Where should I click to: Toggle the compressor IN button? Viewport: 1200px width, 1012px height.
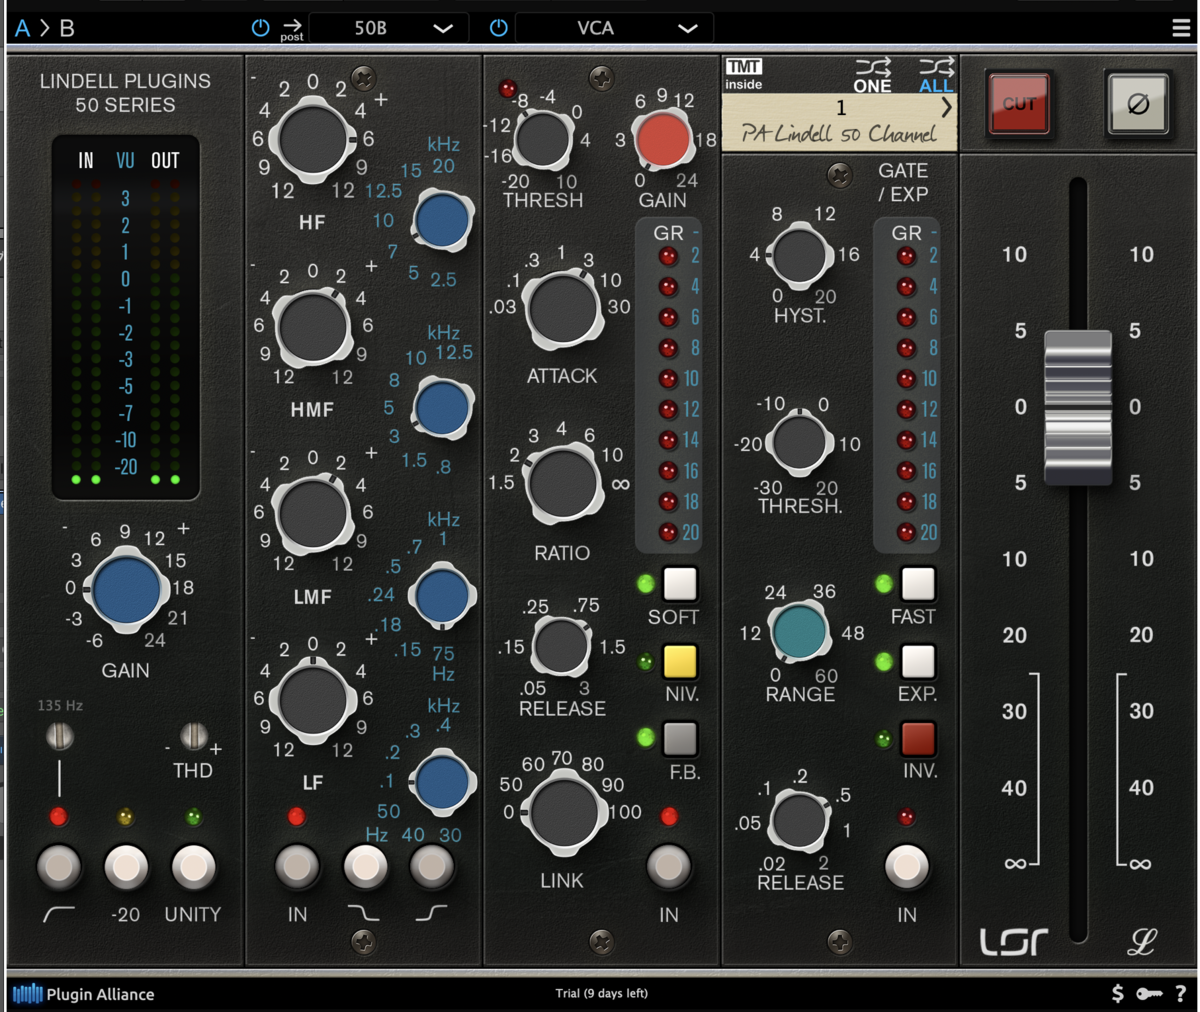(669, 867)
